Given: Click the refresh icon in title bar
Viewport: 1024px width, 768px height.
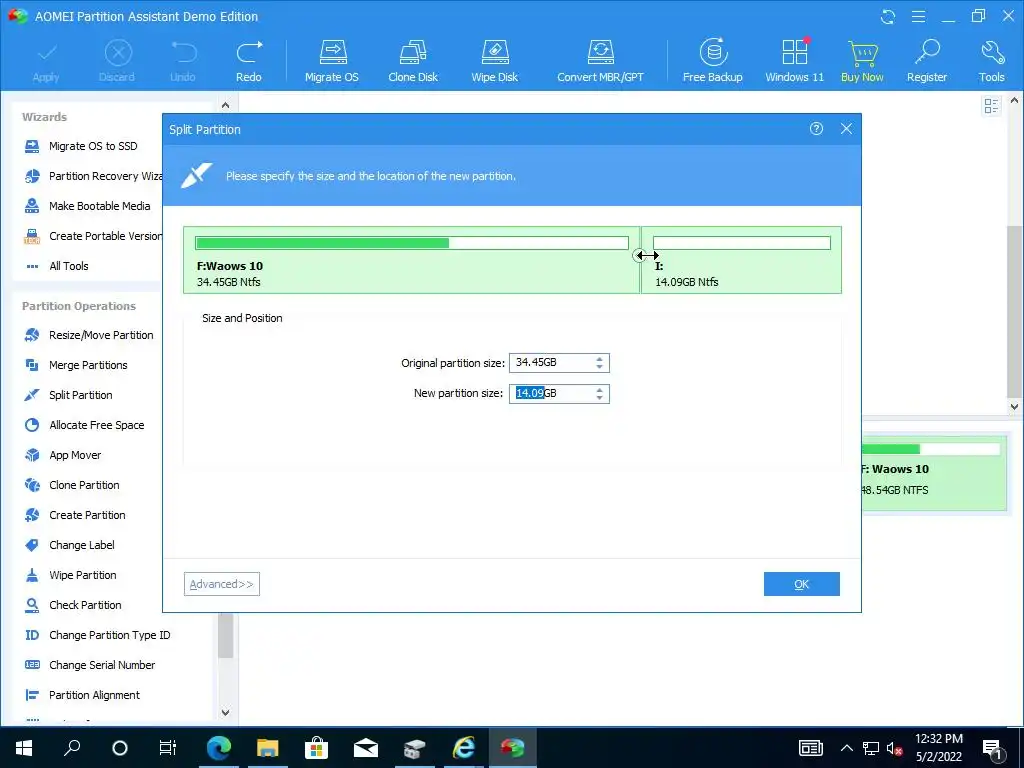Looking at the screenshot, I should coord(888,16).
